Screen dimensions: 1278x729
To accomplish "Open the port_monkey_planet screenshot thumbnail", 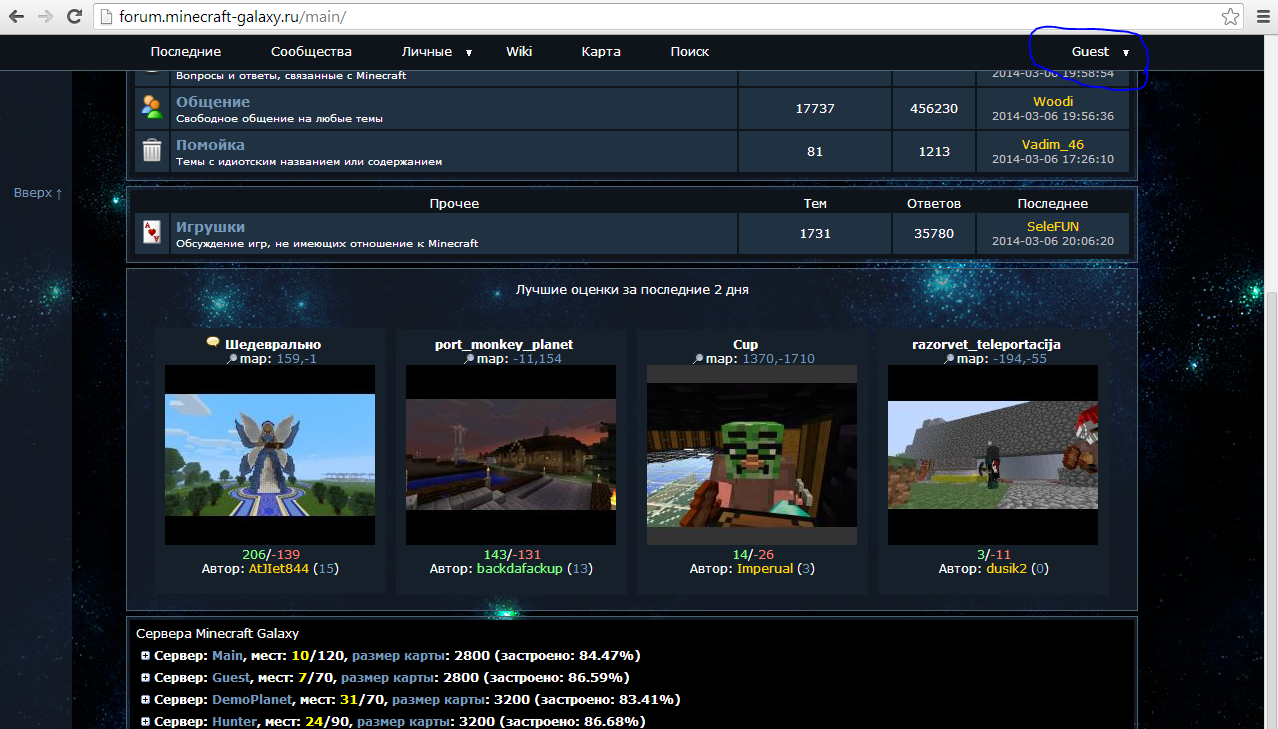I will tap(511, 455).
